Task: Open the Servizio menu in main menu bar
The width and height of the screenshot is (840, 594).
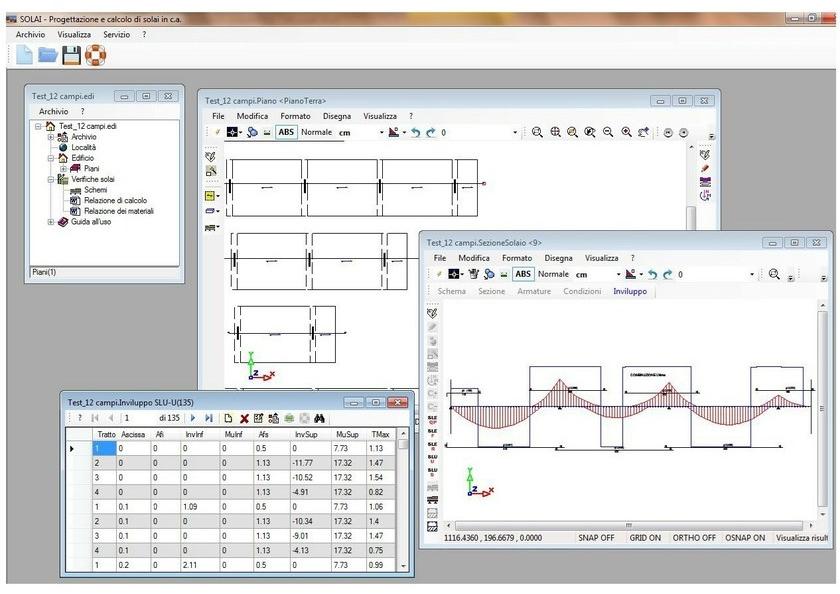Action: (116, 34)
